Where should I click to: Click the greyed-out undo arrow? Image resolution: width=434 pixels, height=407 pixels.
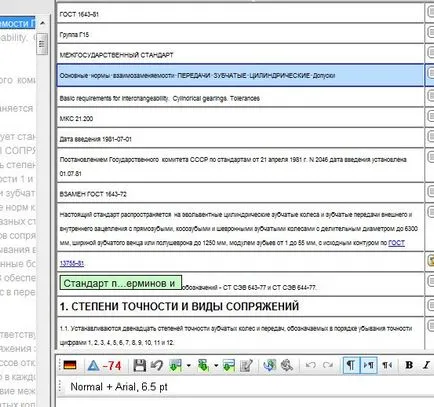[x=310, y=365]
